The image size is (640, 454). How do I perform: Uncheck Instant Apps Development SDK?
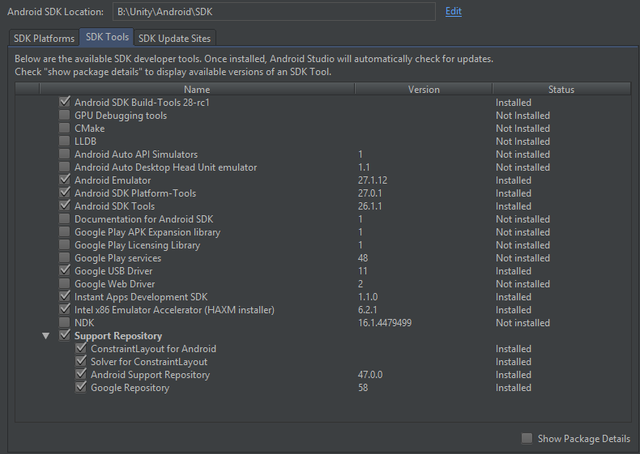click(x=64, y=297)
